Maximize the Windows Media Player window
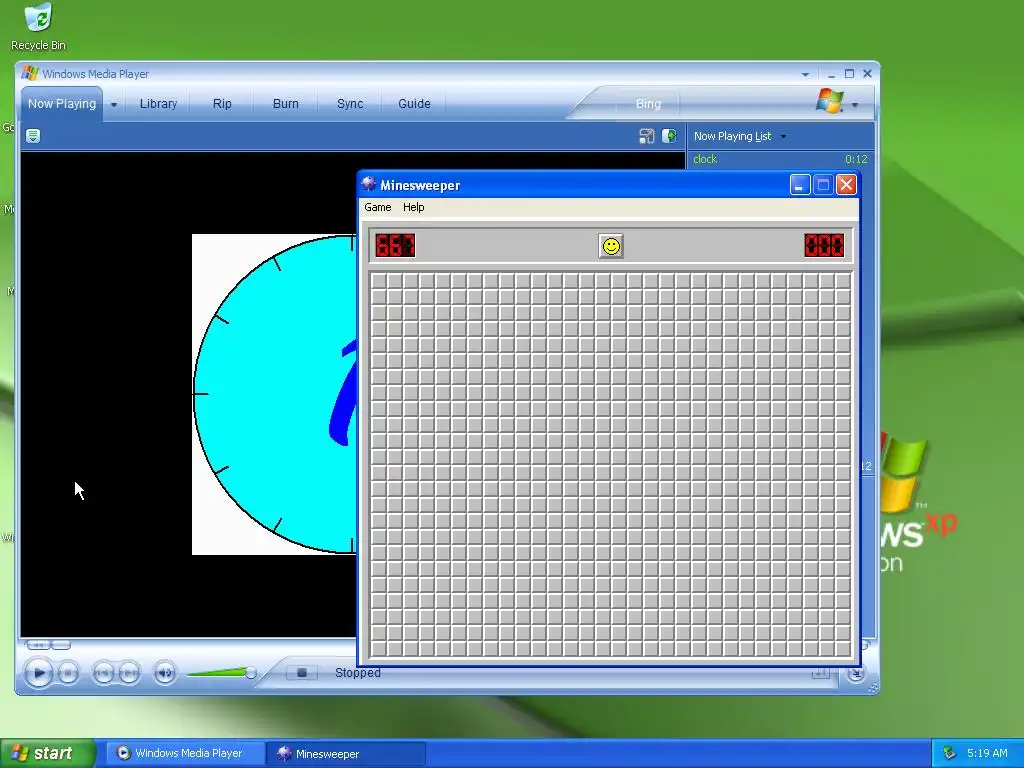The height and width of the screenshot is (768, 1024). click(849, 74)
